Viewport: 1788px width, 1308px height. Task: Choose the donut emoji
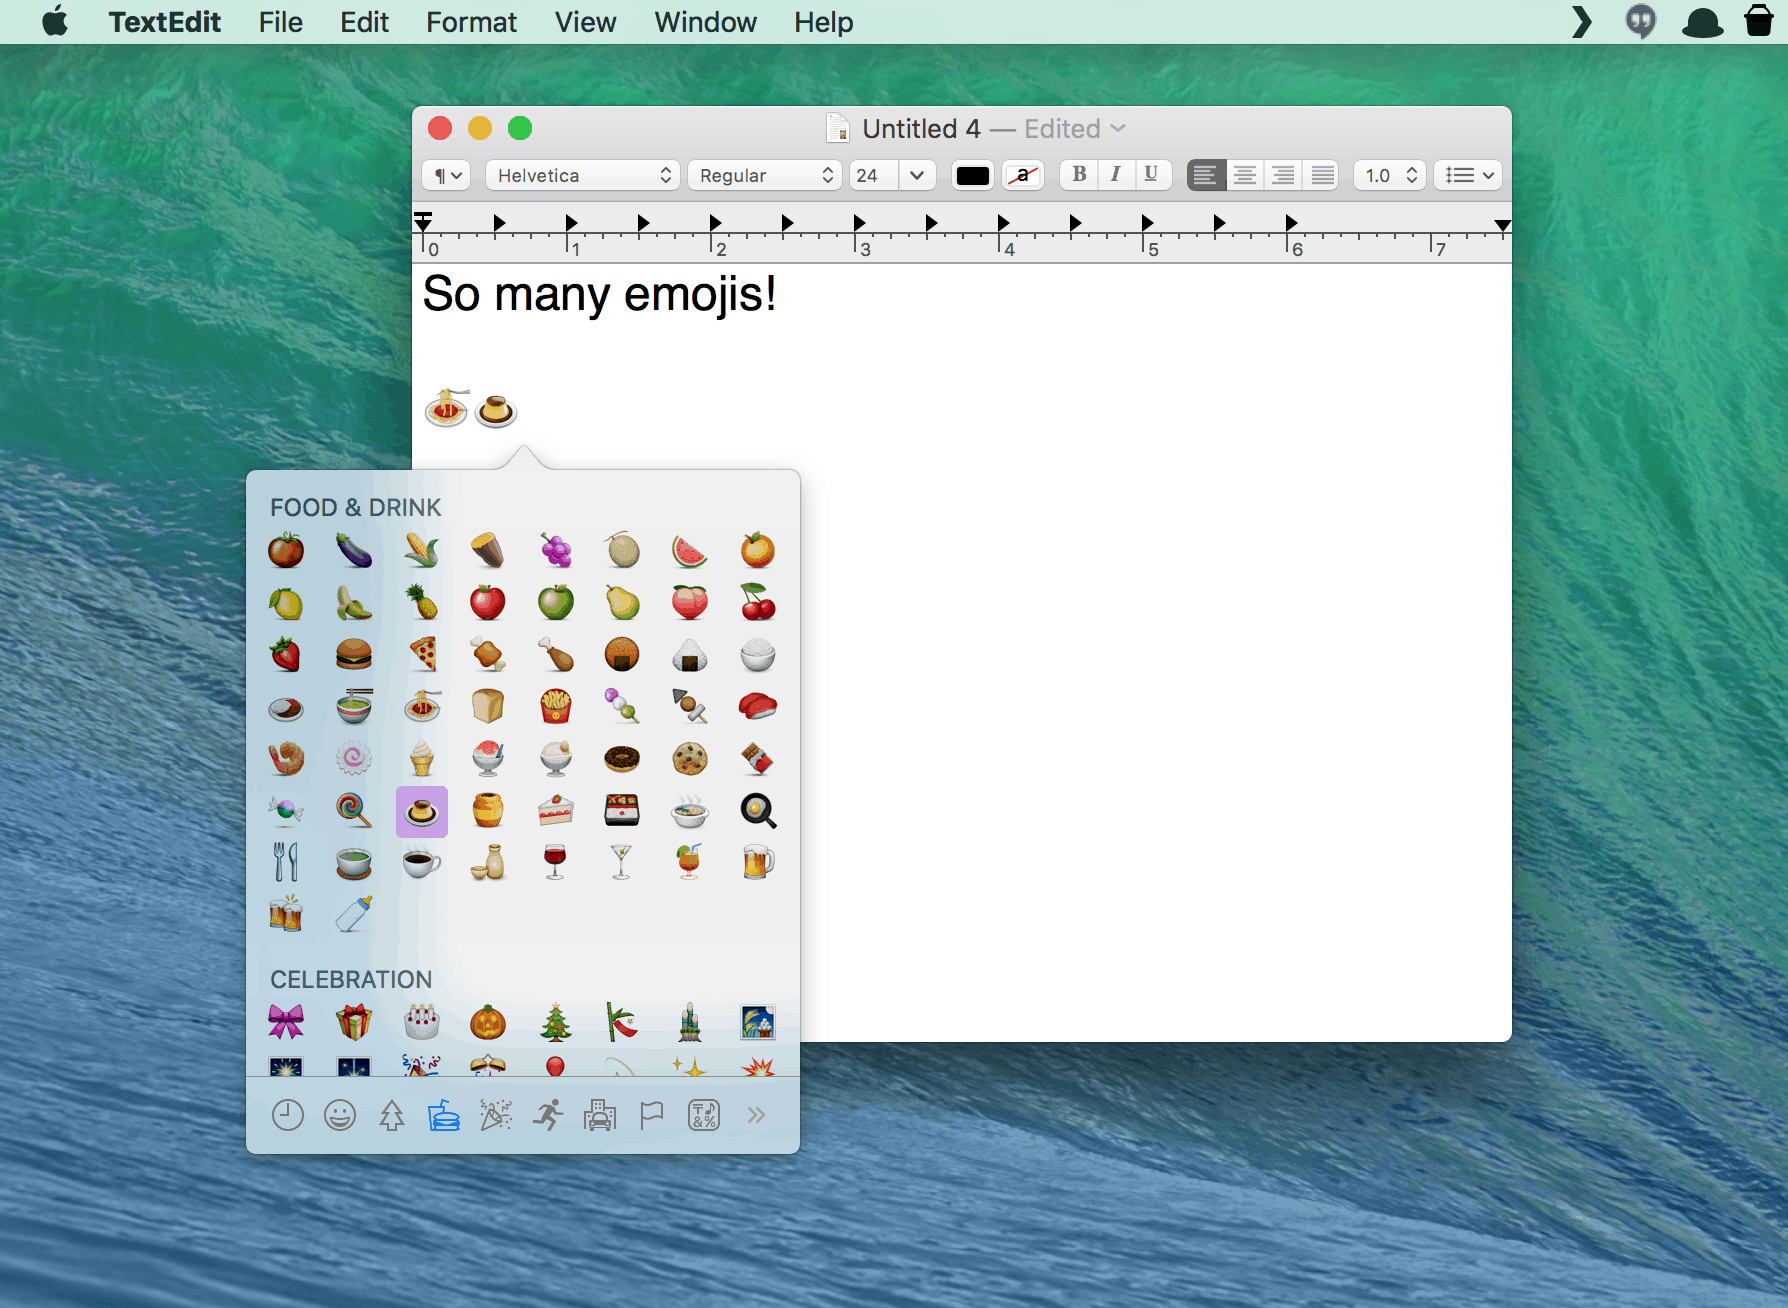(621, 759)
